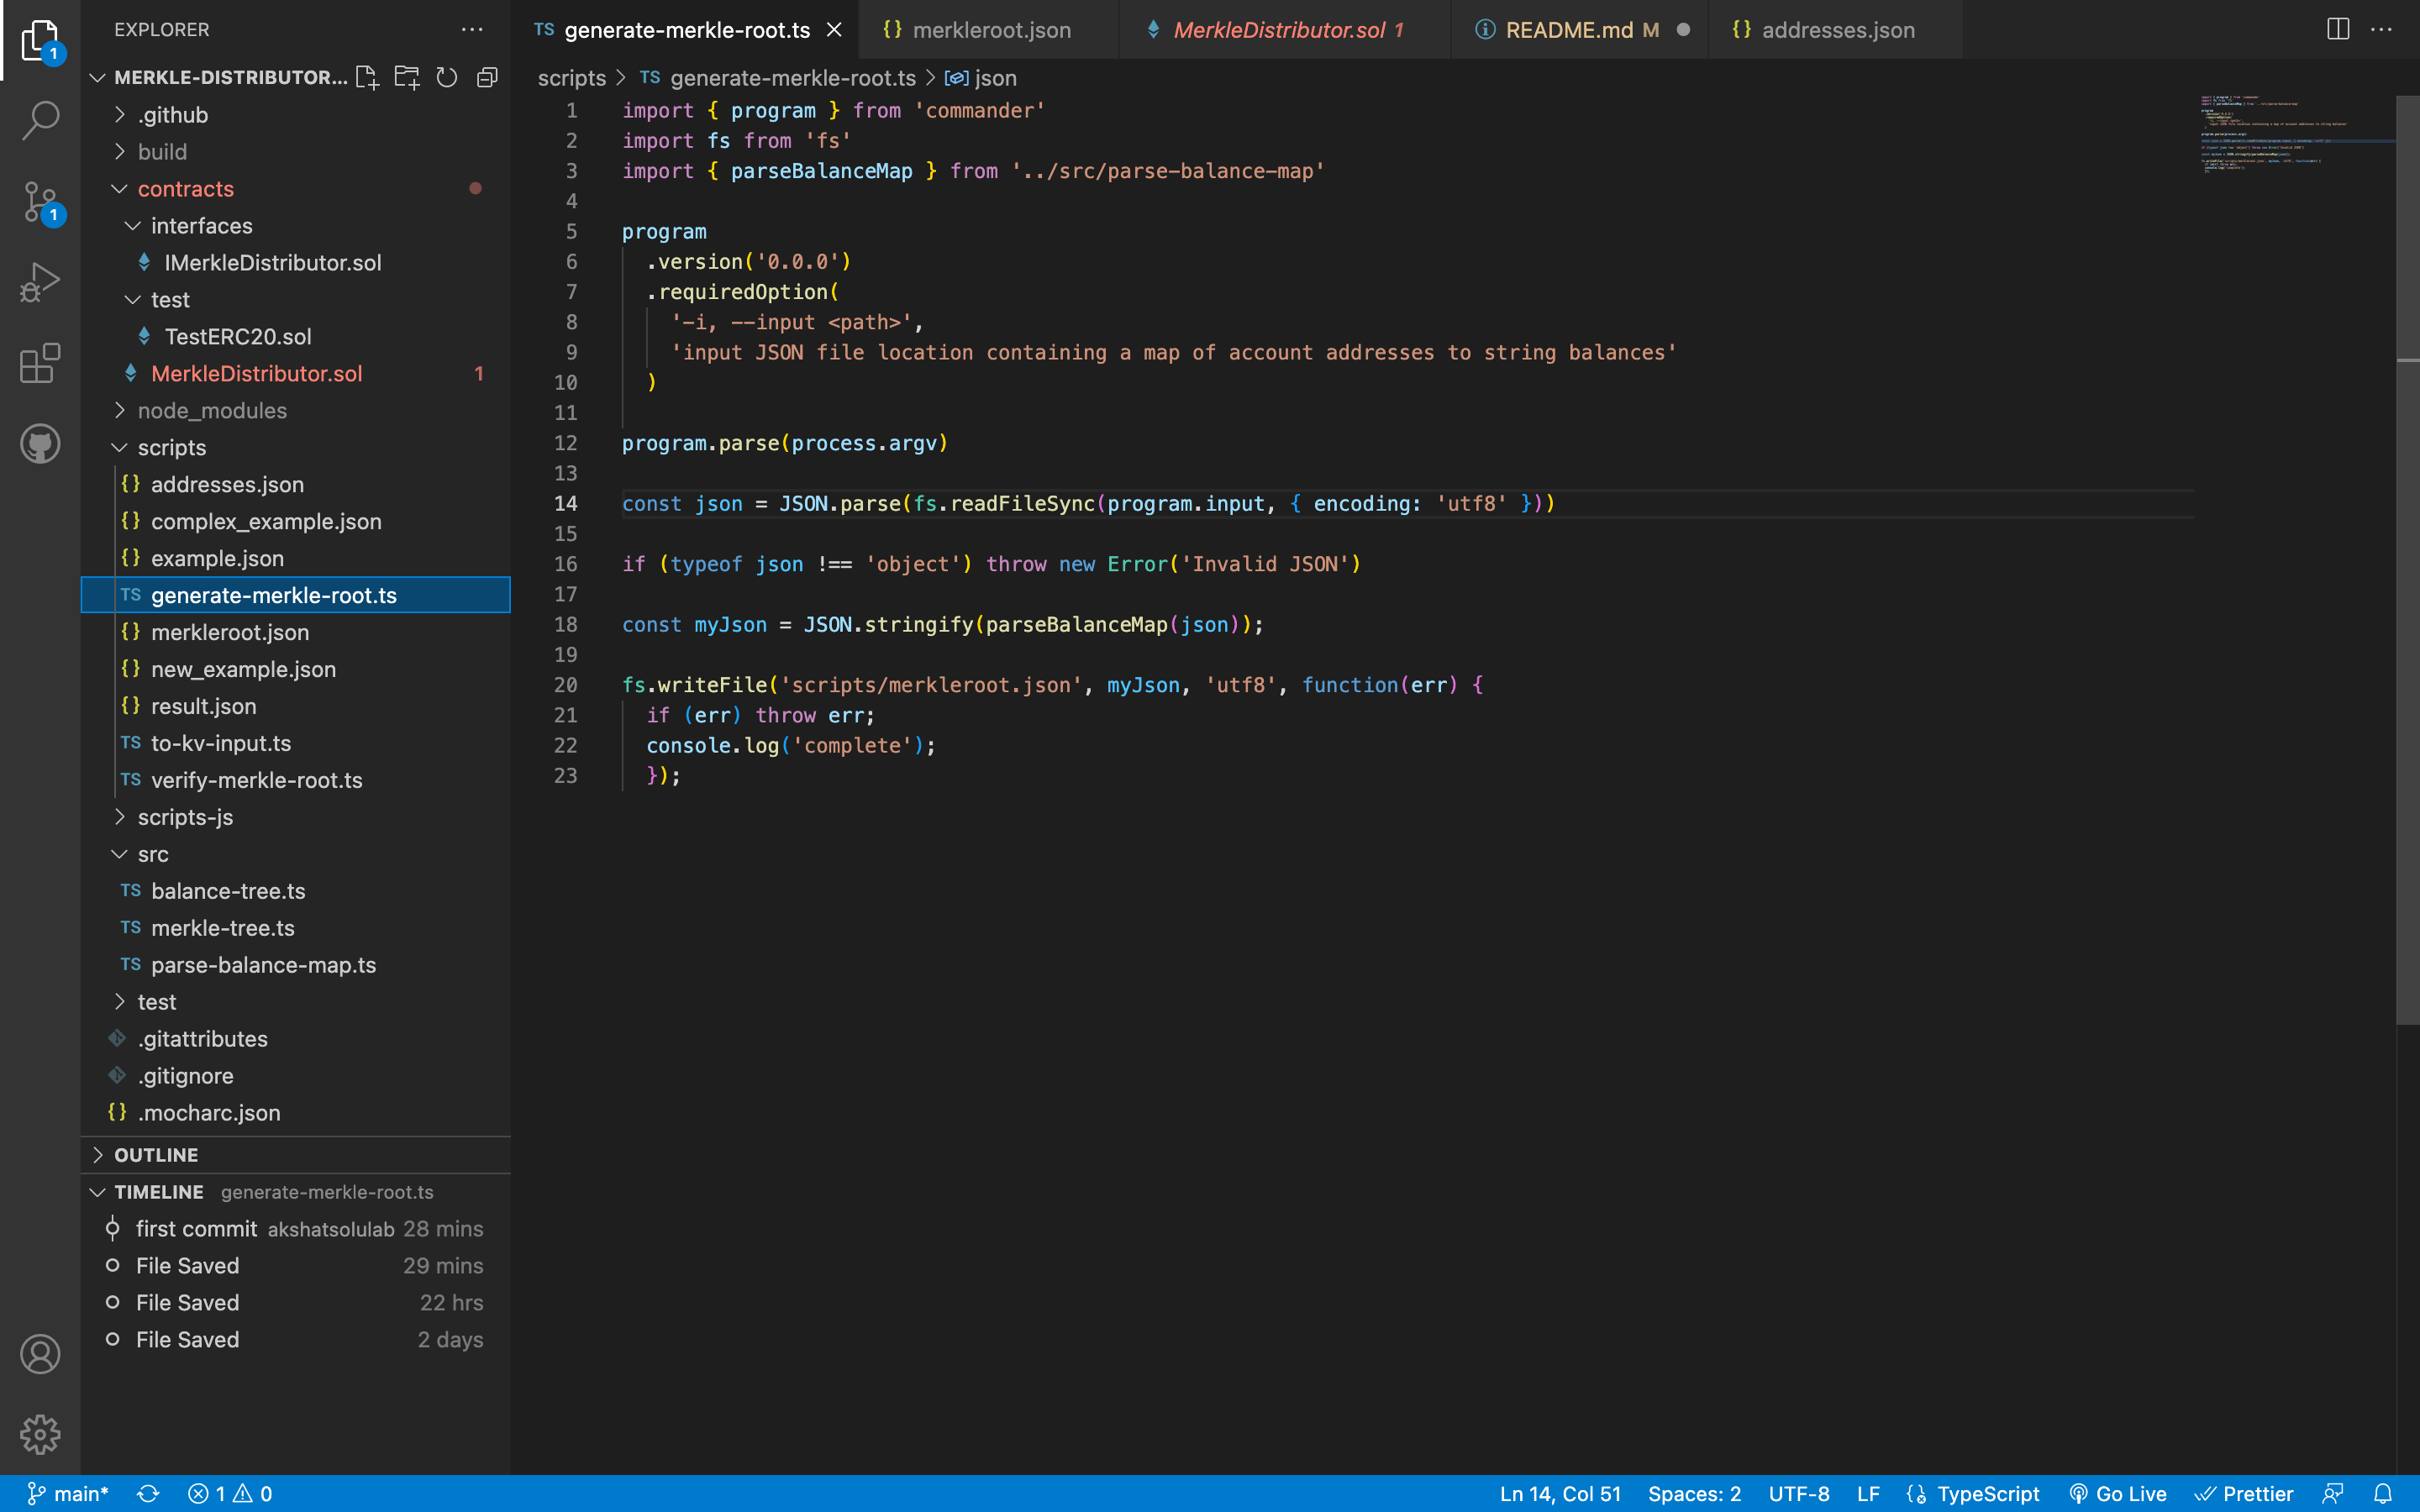Screen dimensions: 2420x1512
Task: Expand the OUTLINE section
Action: coord(295,1155)
